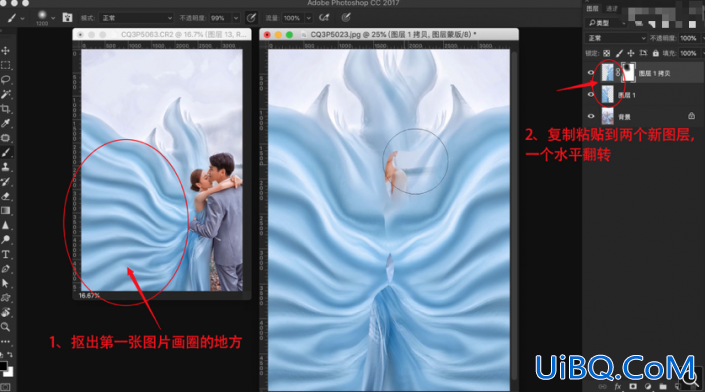Open the brush preset picker dropdown
The image size is (705, 392).
click(53, 18)
